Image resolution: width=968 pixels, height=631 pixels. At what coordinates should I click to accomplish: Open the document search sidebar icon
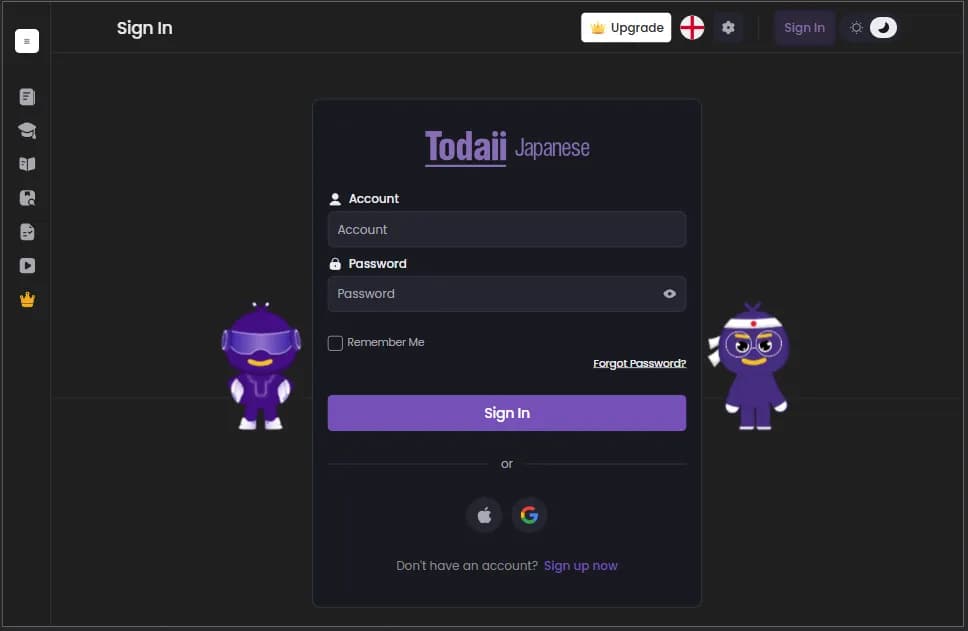tap(27, 198)
